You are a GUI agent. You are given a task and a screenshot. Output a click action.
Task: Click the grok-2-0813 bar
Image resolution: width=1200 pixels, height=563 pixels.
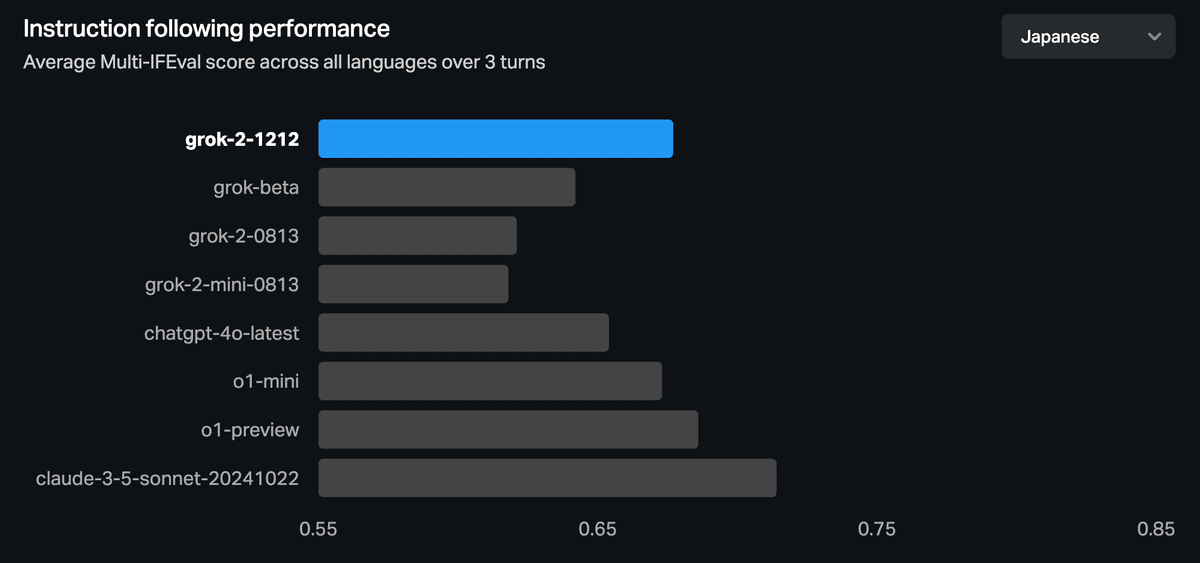tap(417, 236)
